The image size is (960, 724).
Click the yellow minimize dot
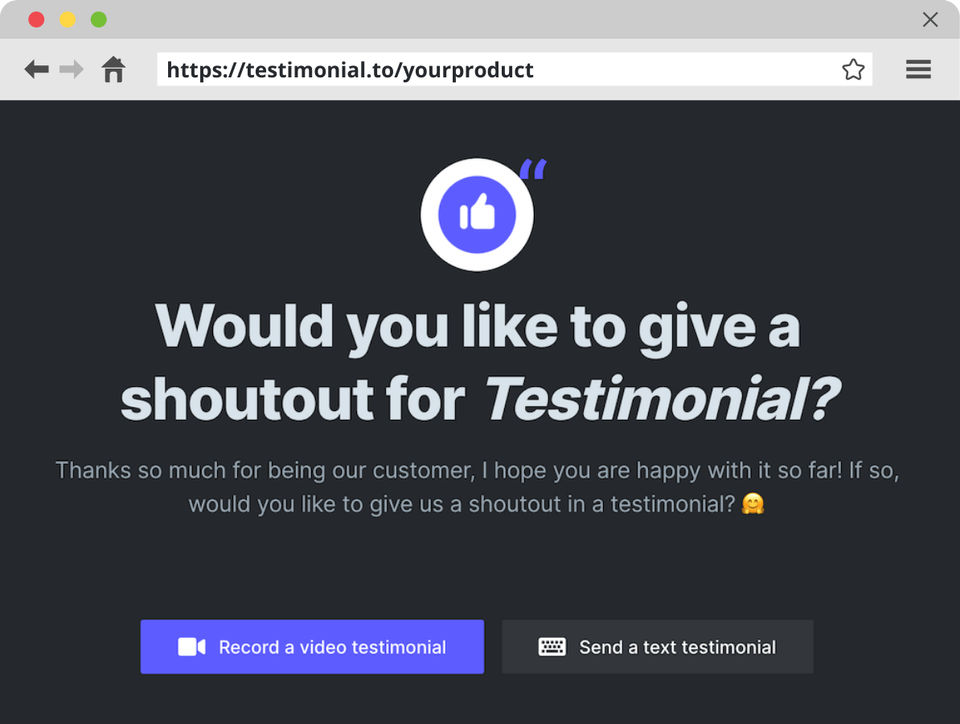tap(67, 20)
